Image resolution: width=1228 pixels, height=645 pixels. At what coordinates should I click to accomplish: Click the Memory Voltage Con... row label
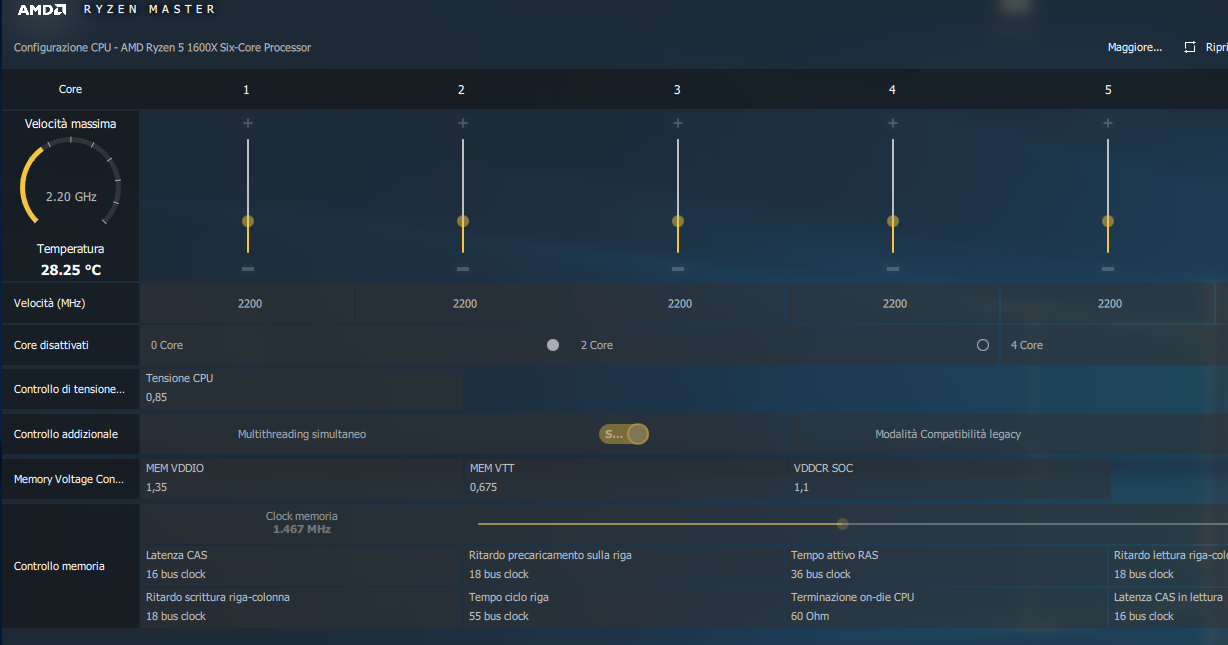click(69, 479)
